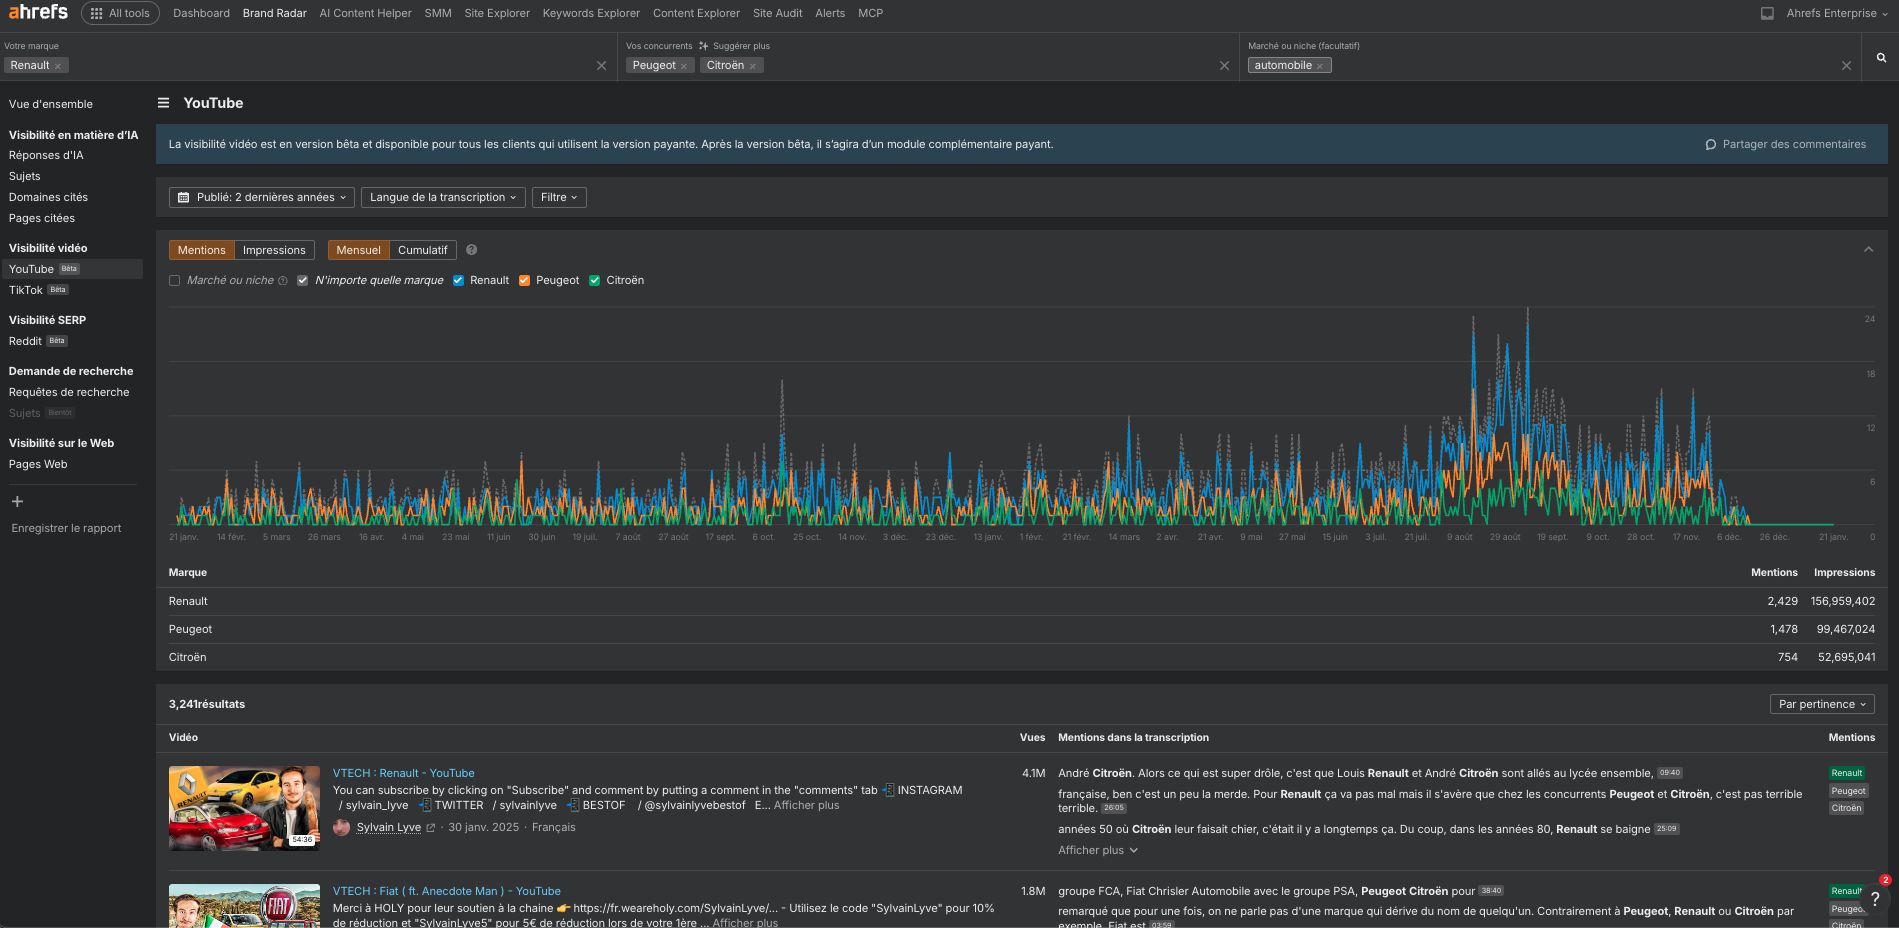Toggle the hamburger sidebar menu icon
The image size is (1899, 928).
[163, 103]
